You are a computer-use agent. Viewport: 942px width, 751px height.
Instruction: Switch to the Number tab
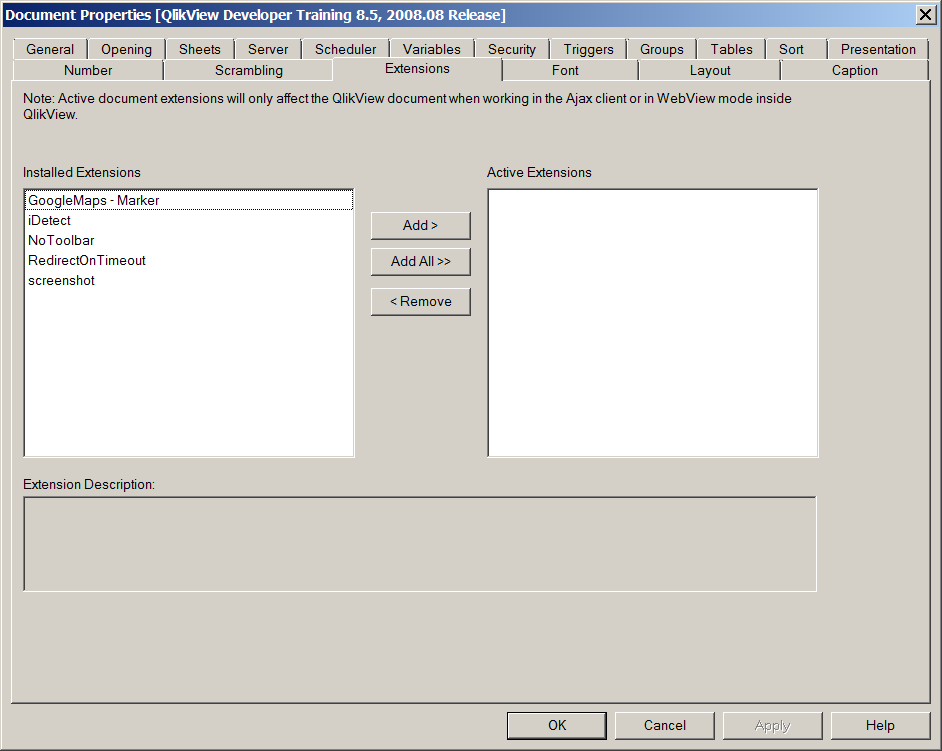click(88, 70)
